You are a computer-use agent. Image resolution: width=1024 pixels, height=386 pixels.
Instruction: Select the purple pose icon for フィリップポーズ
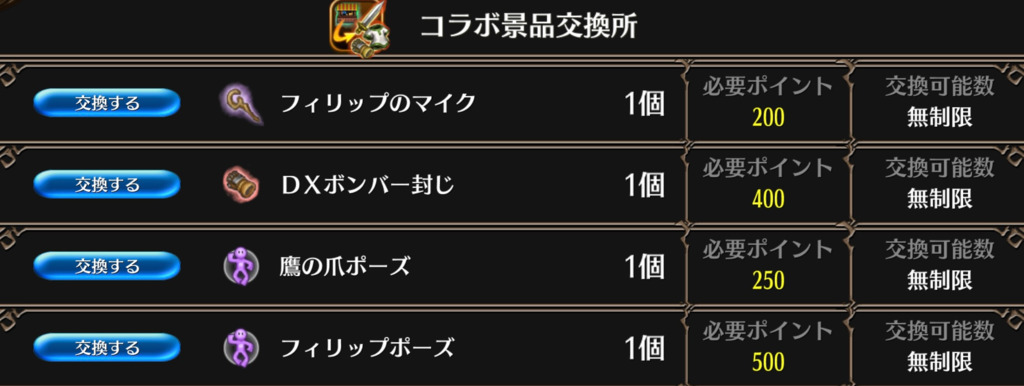tap(241, 347)
